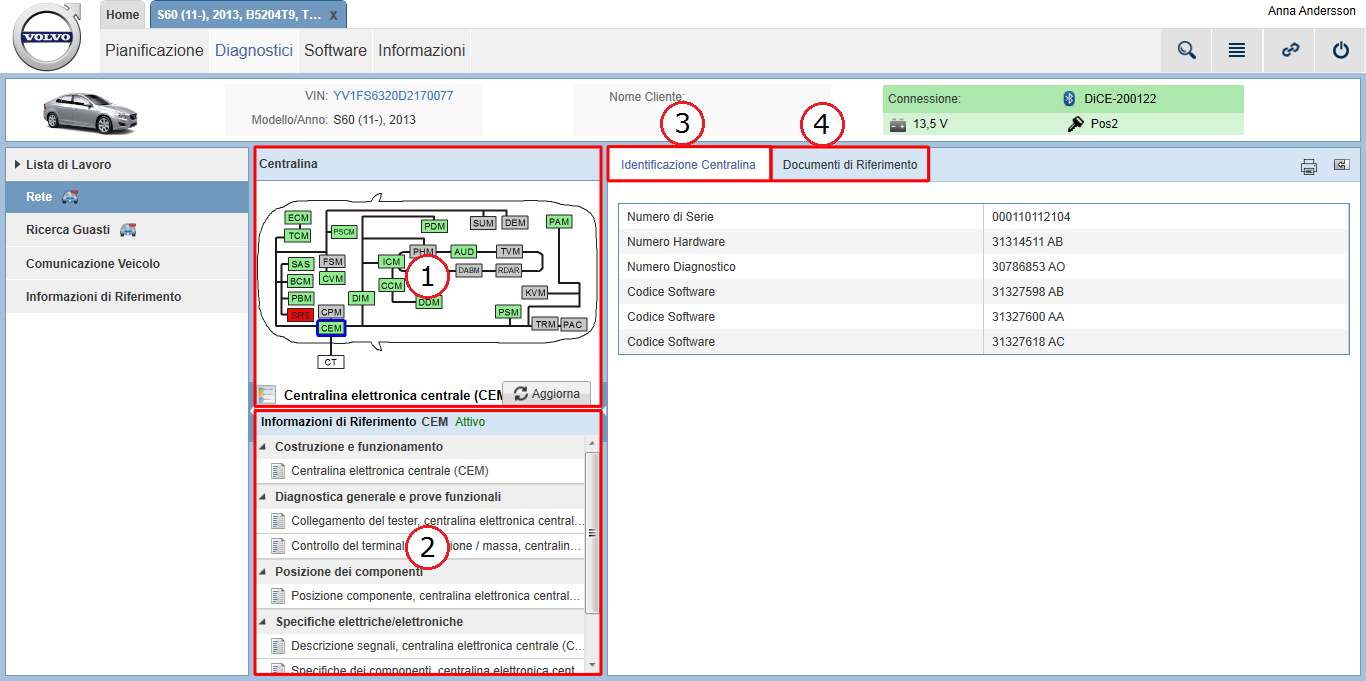The height and width of the screenshot is (681, 1366).
Task: Select the TRM control unit node
Action: (545, 324)
